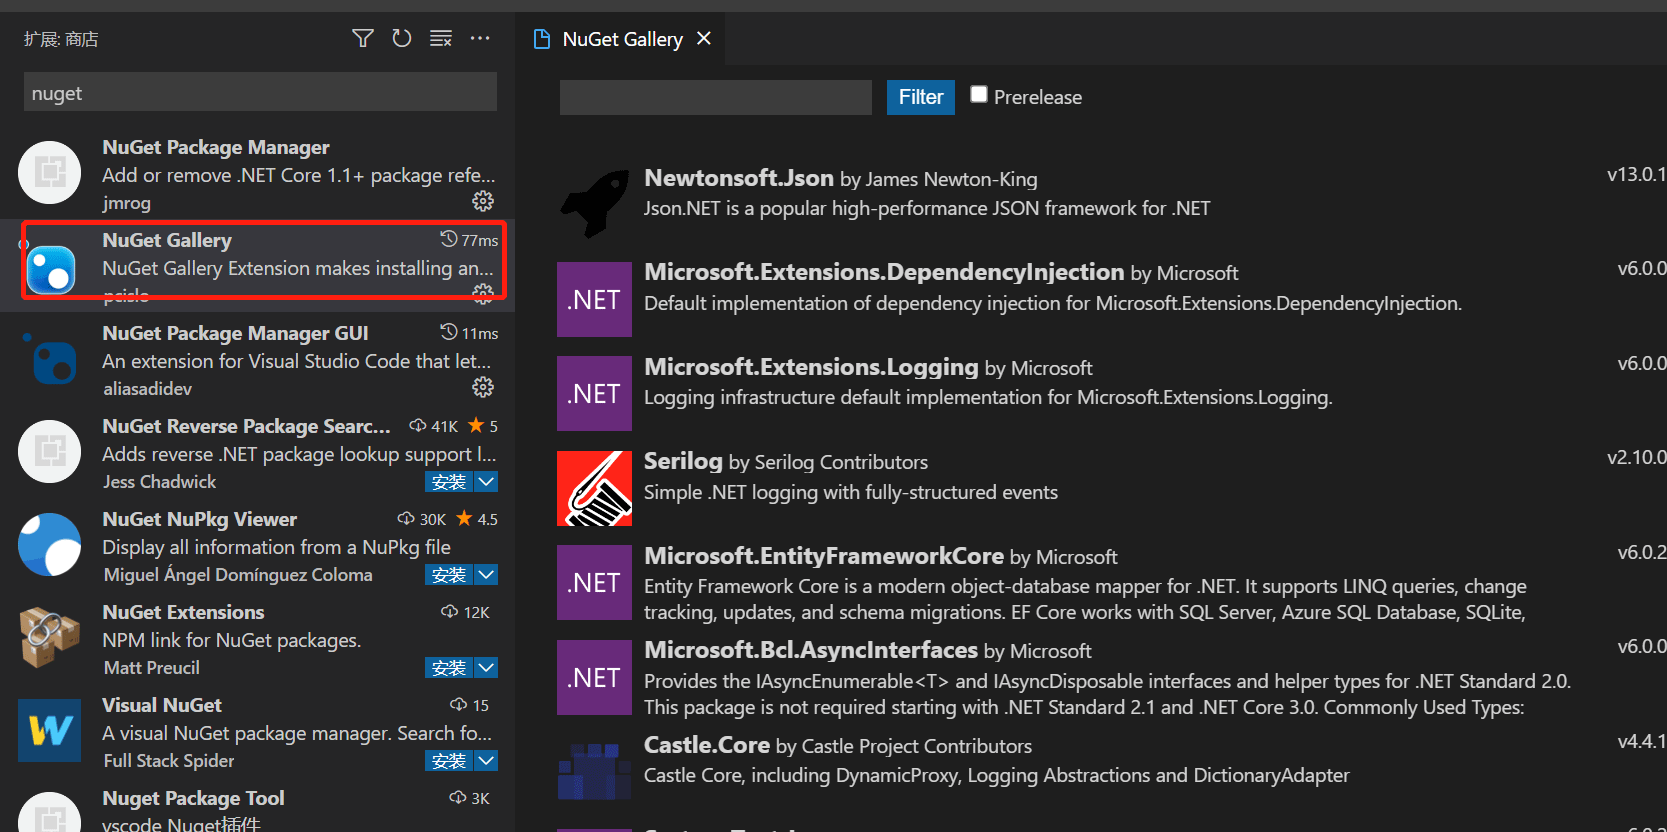Expand install dropdown for NuGet NuPkg Viewer
The height and width of the screenshot is (832, 1667).
[486, 574]
